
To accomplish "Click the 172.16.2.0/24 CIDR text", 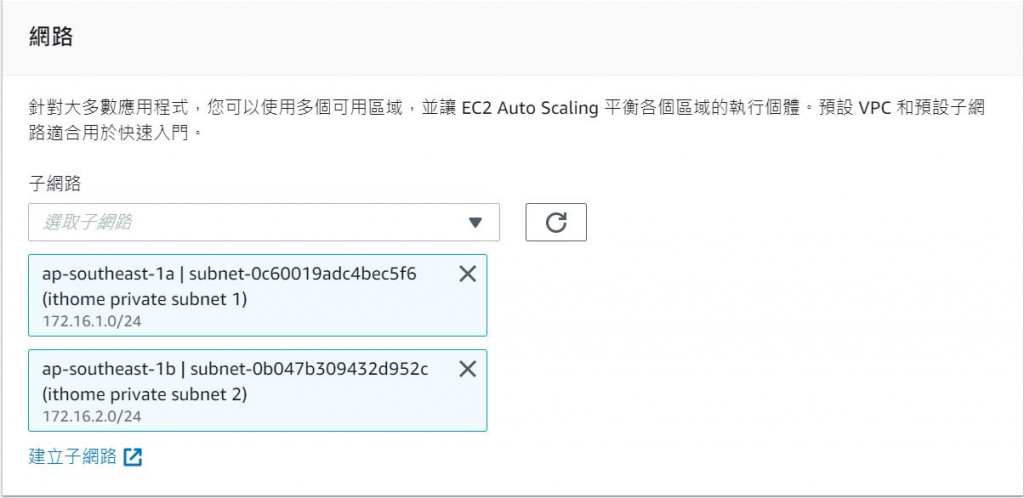I will tap(91, 416).
